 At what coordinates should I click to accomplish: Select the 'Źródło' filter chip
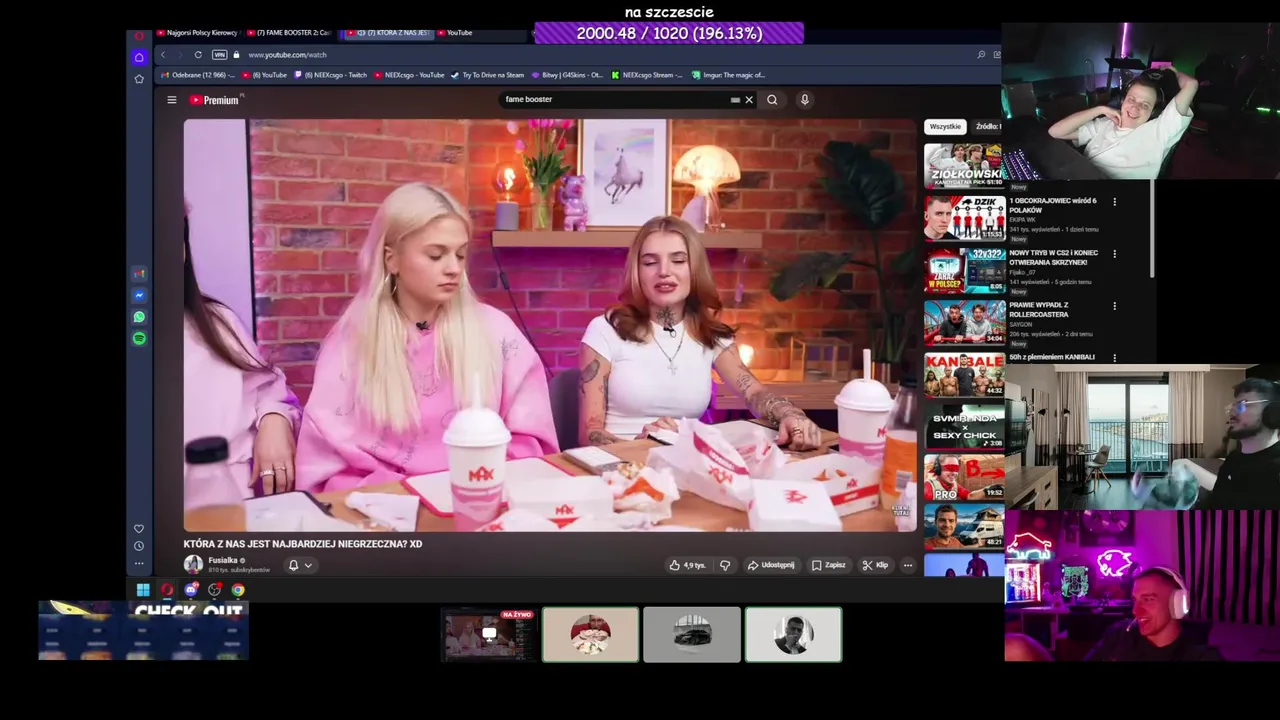pyautogui.click(x=987, y=127)
